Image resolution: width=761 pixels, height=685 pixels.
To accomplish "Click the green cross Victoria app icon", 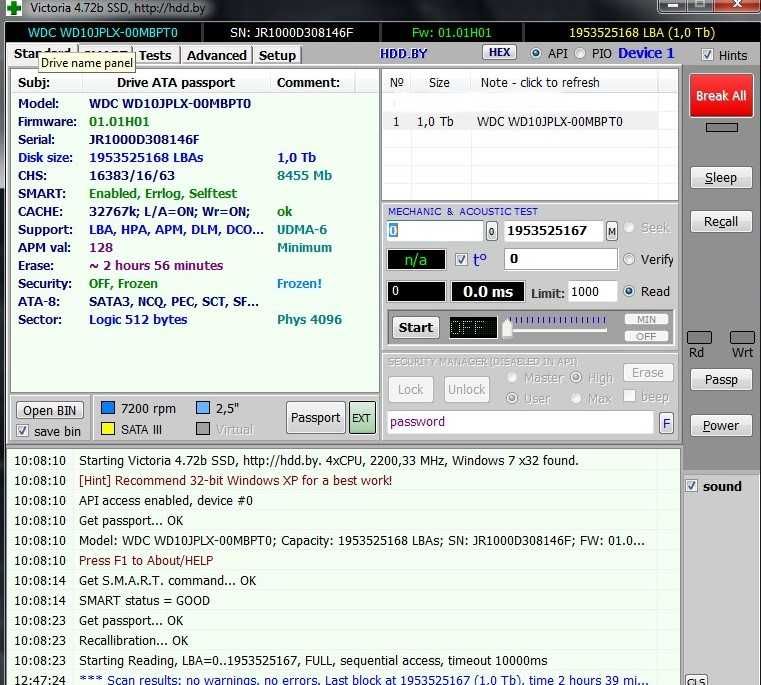I will (14, 8).
